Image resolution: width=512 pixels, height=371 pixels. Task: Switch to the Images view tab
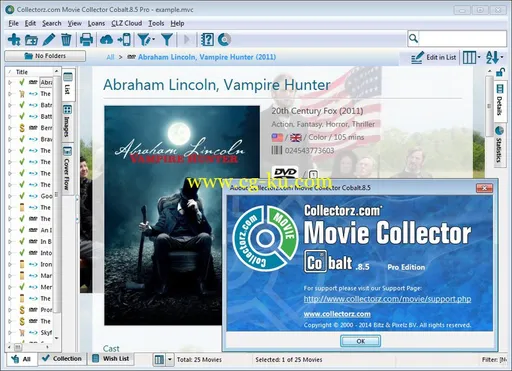tap(67, 121)
